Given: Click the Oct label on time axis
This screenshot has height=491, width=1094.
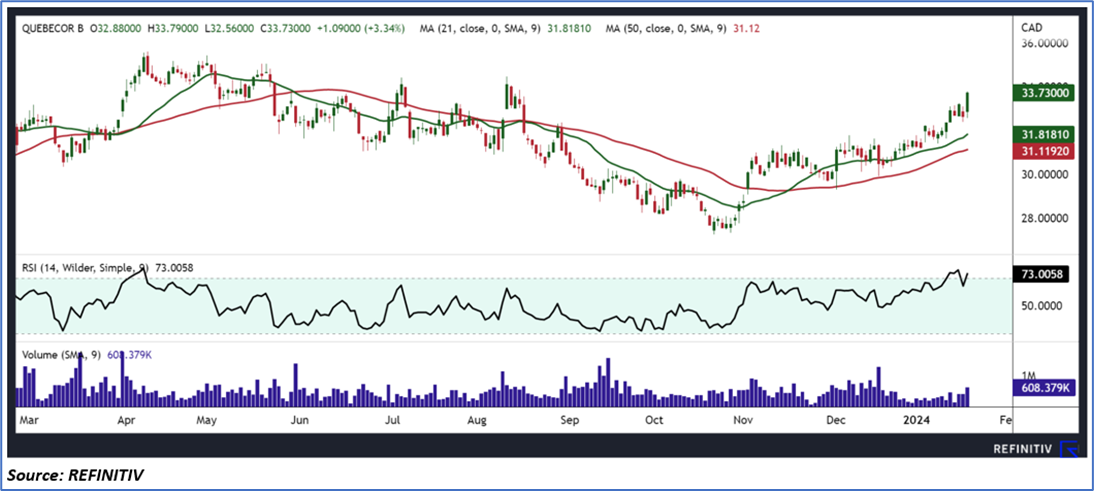Looking at the screenshot, I should [x=654, y=421].
